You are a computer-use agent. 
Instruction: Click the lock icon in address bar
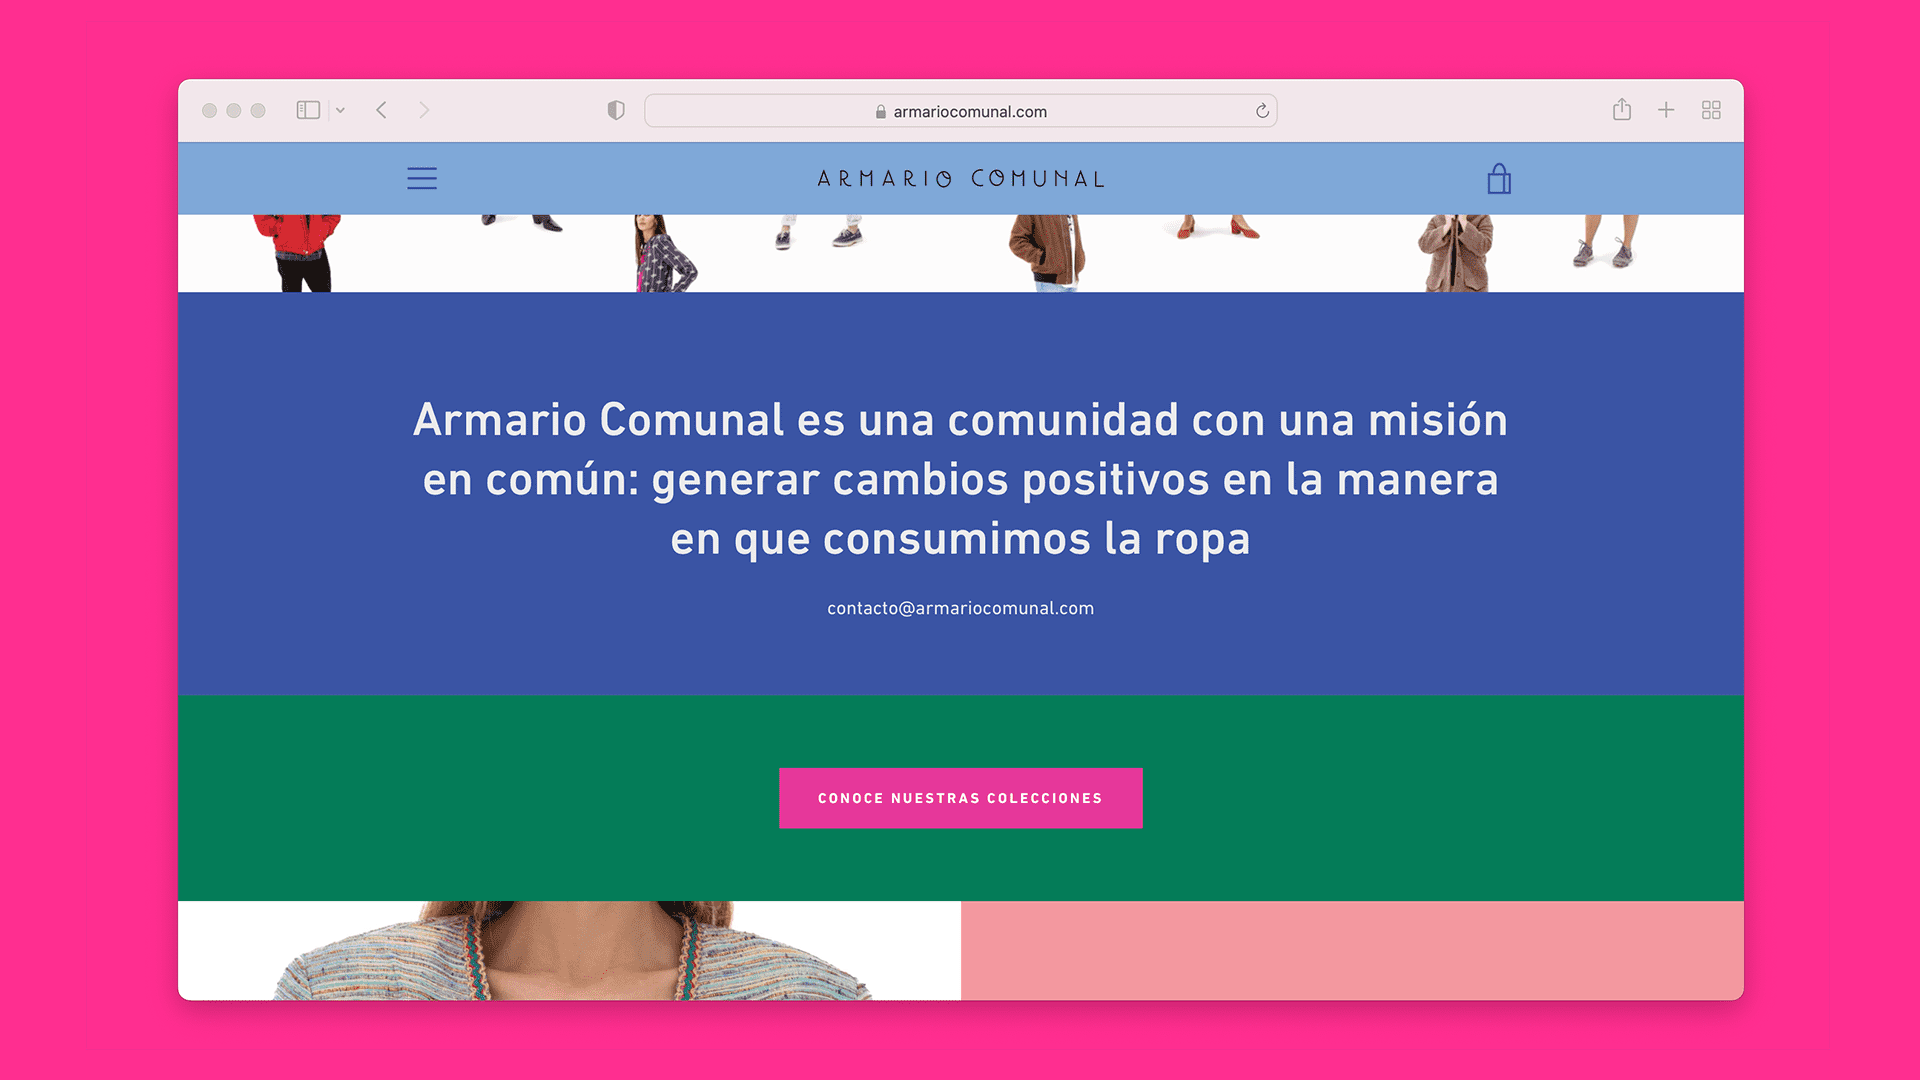881,112
